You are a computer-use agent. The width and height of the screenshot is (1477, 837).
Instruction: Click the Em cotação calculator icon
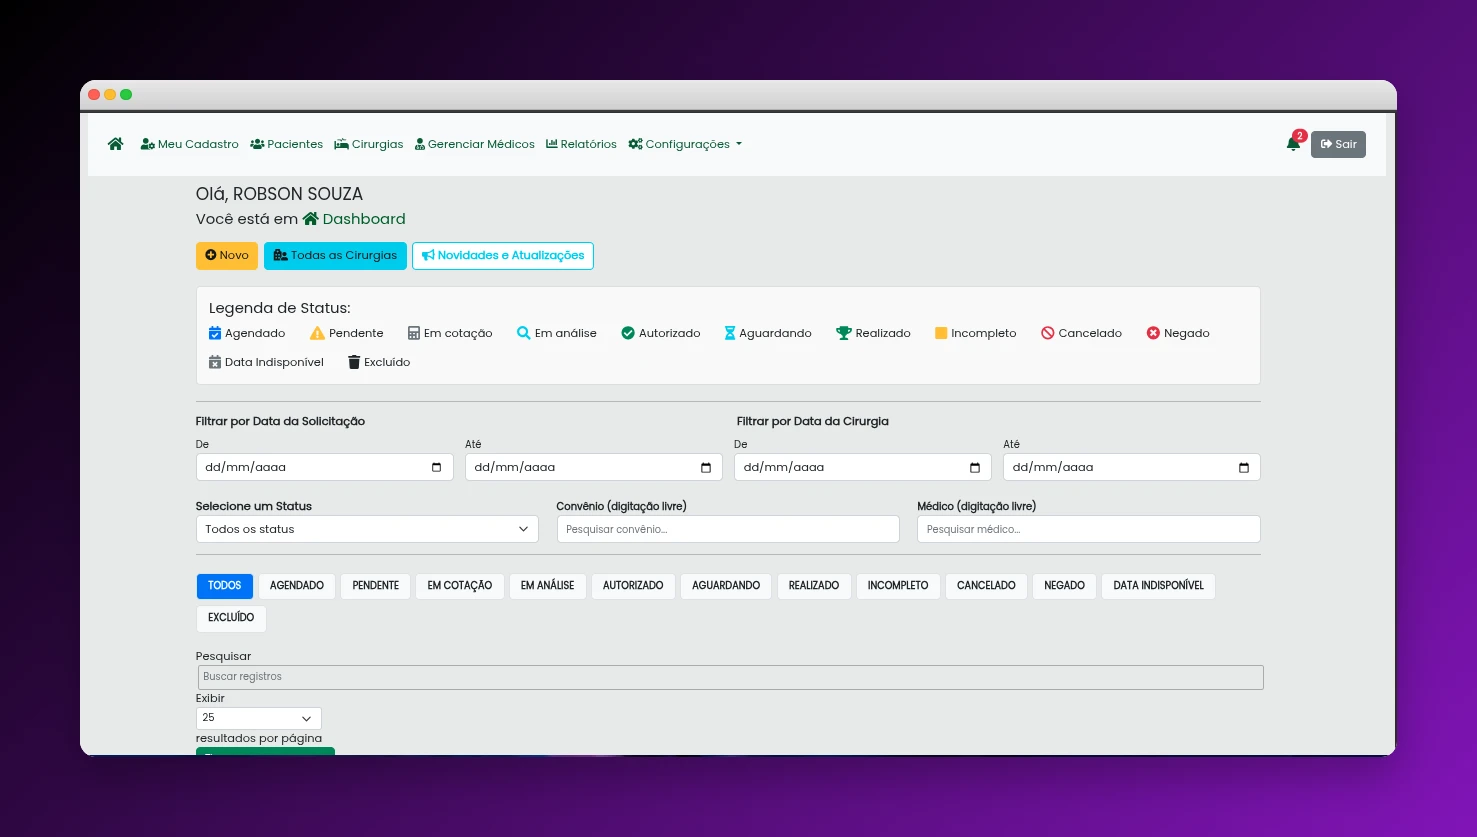coord(414,333)
